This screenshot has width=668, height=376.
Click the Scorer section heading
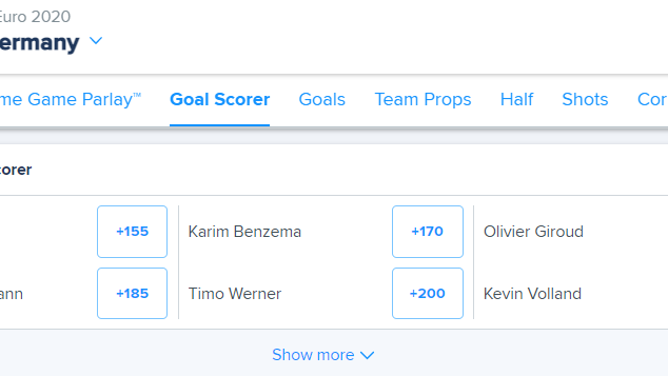16,170
